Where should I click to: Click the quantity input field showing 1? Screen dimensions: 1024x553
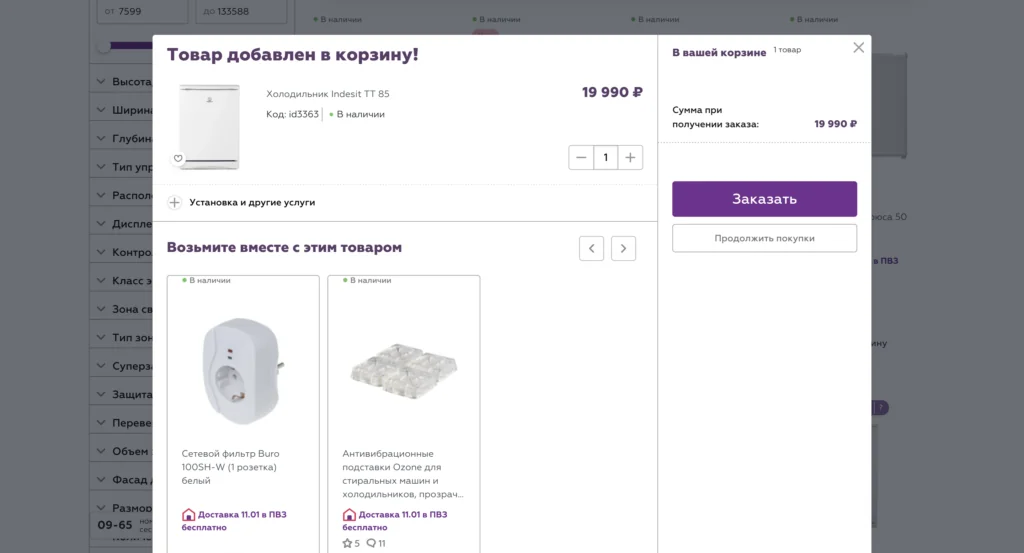(x=605, y=158)
